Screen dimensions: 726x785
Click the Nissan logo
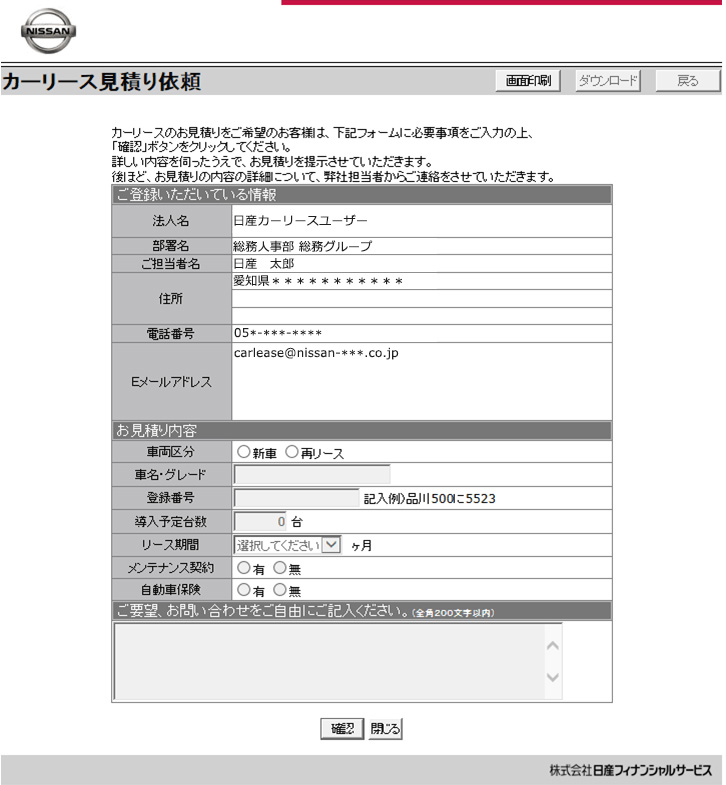point(49,31)
